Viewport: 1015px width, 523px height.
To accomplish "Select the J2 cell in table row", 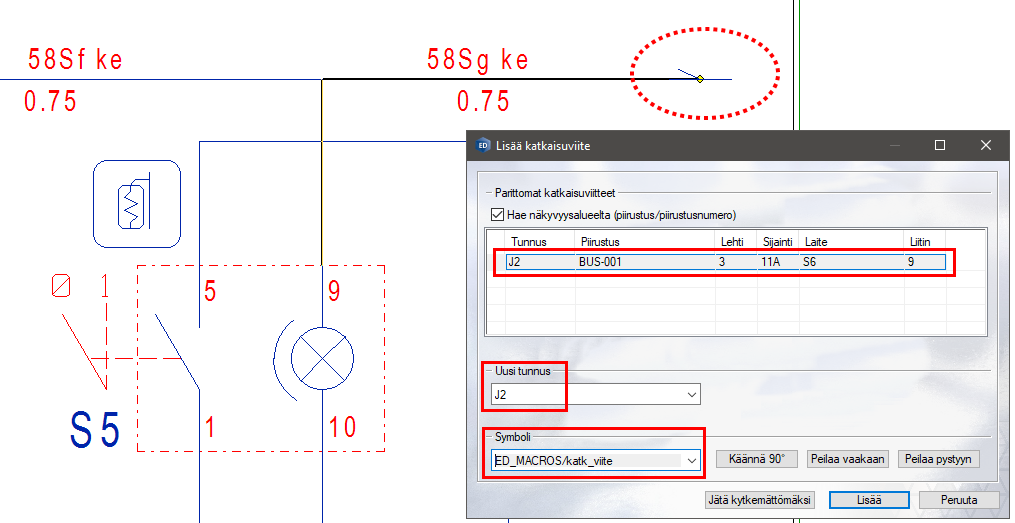I will 540,262.
